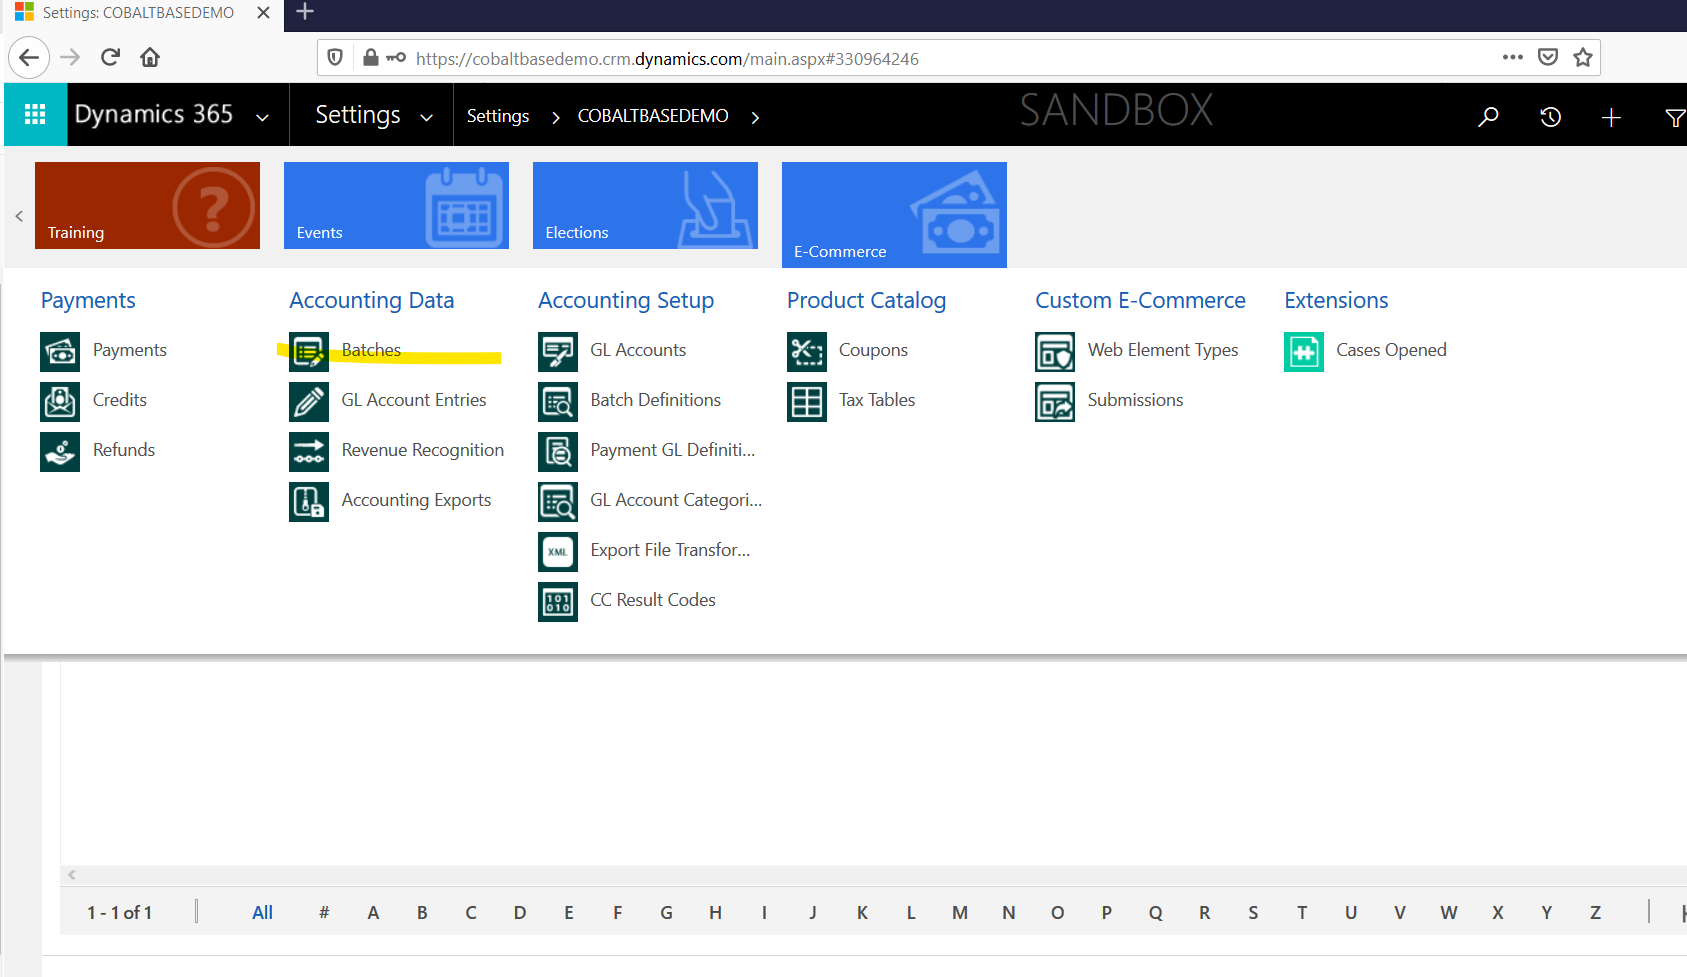Expand the Settings area dropdown chevron

(426, 117)
